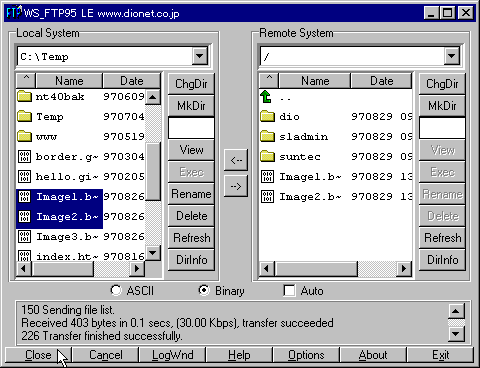This screenshot has height=368, width=480.
Task: Sort remote files by Name column
Action: tap(315, 81)
